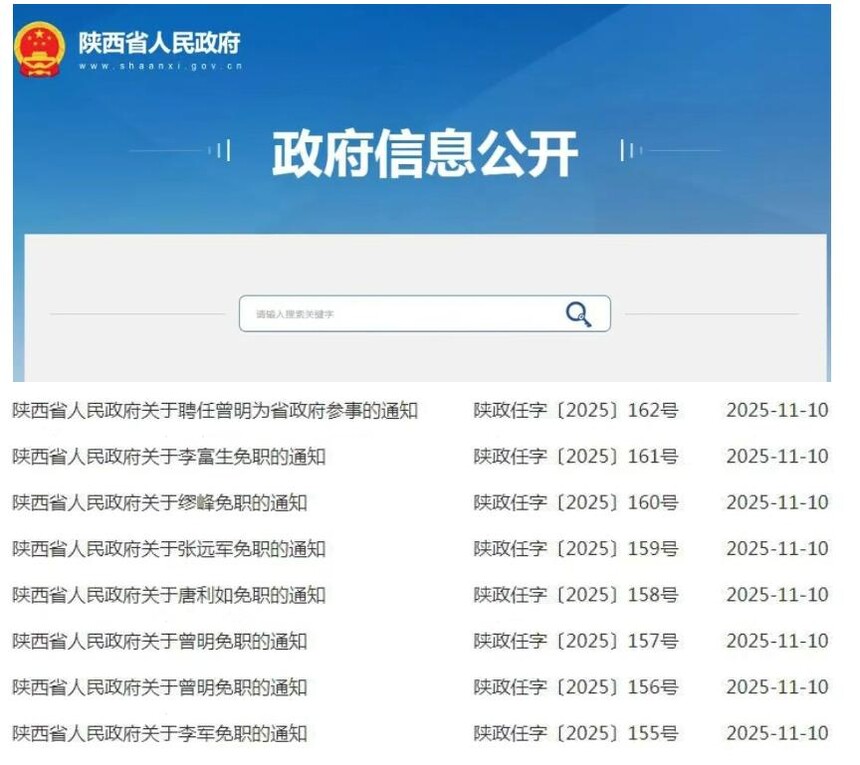This screenshot has width=860, height=765.
Task: Click the magnifier search icon
Action: [x=575, y=313]
